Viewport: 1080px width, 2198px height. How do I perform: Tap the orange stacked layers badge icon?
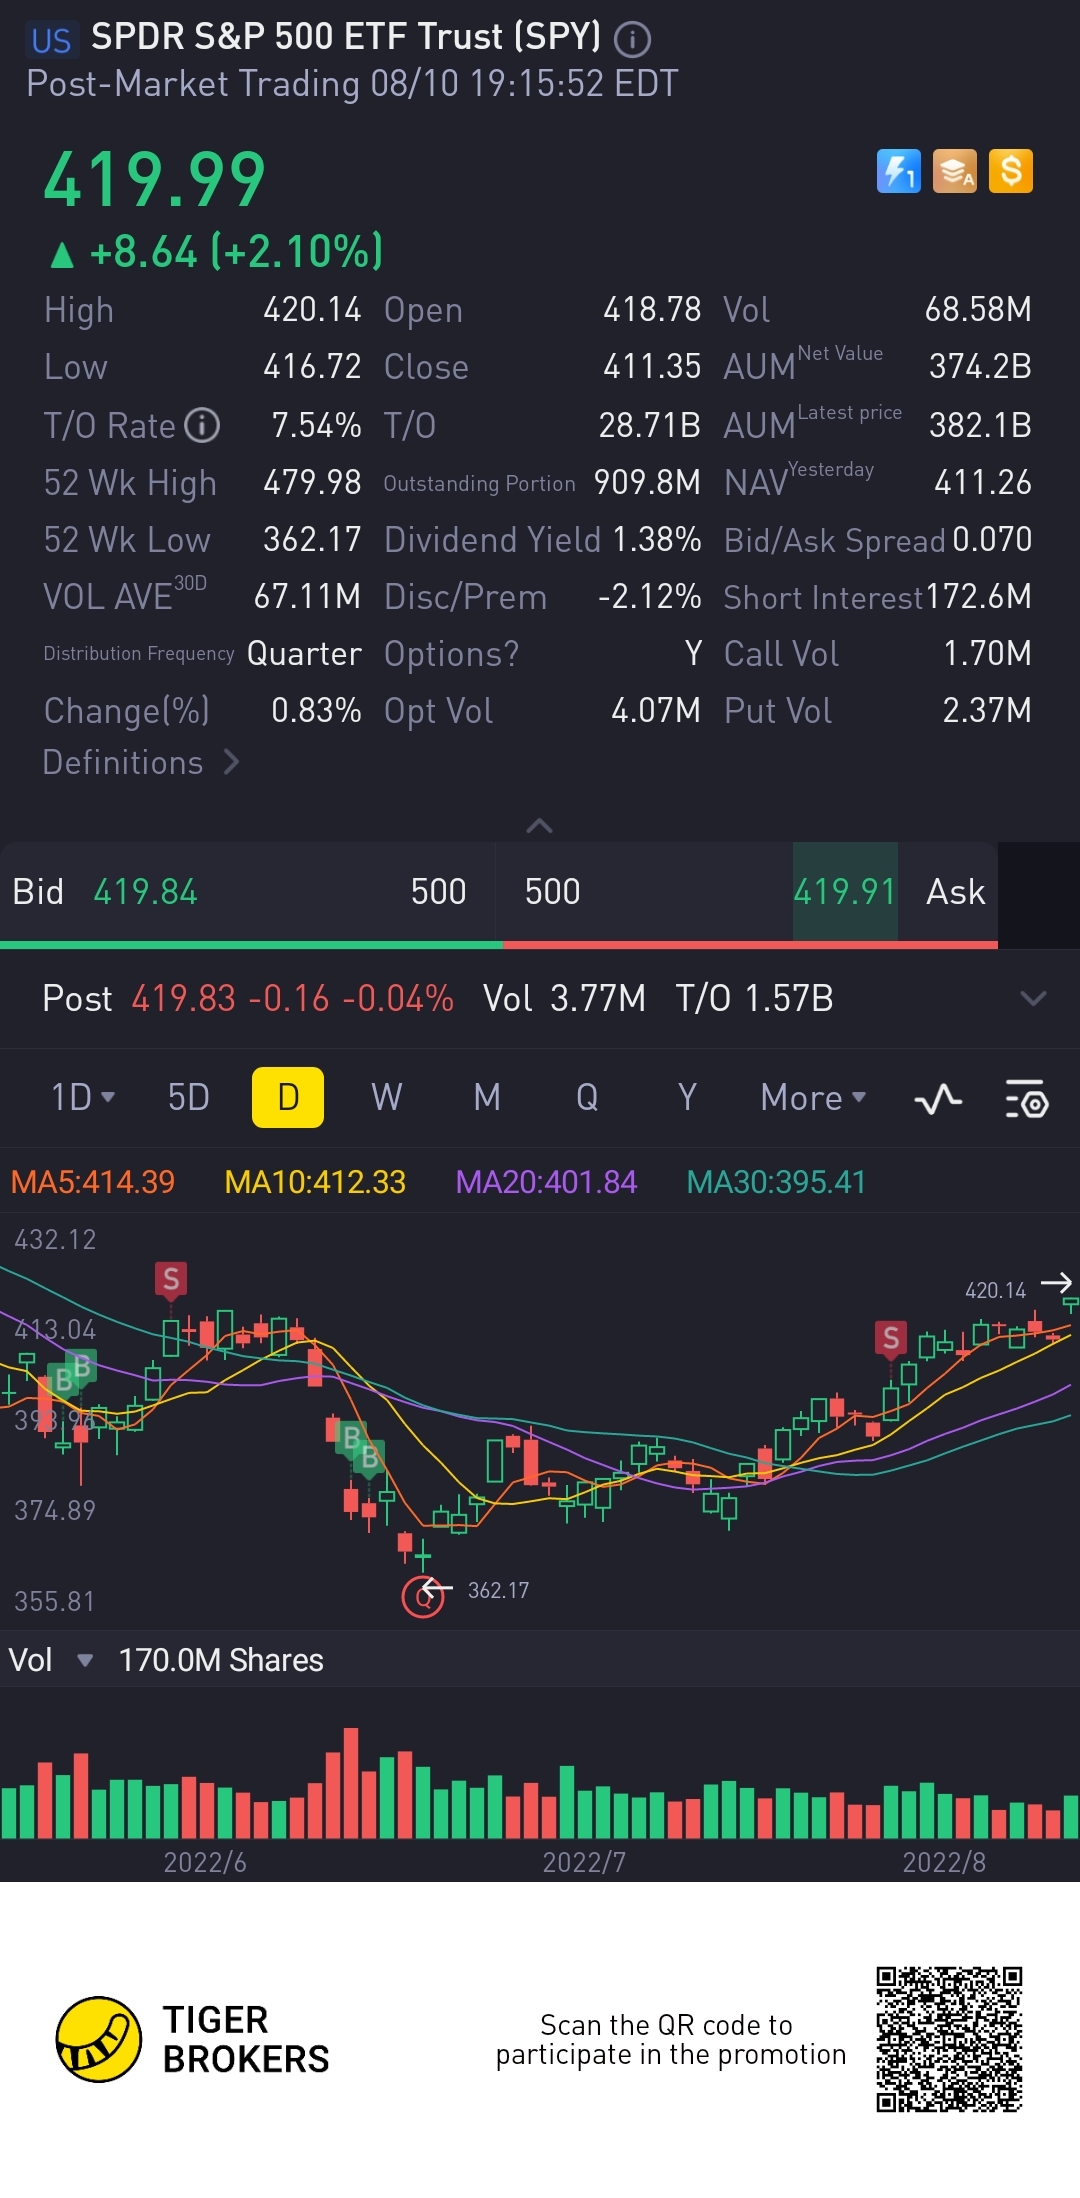click(x=955, y=171)
